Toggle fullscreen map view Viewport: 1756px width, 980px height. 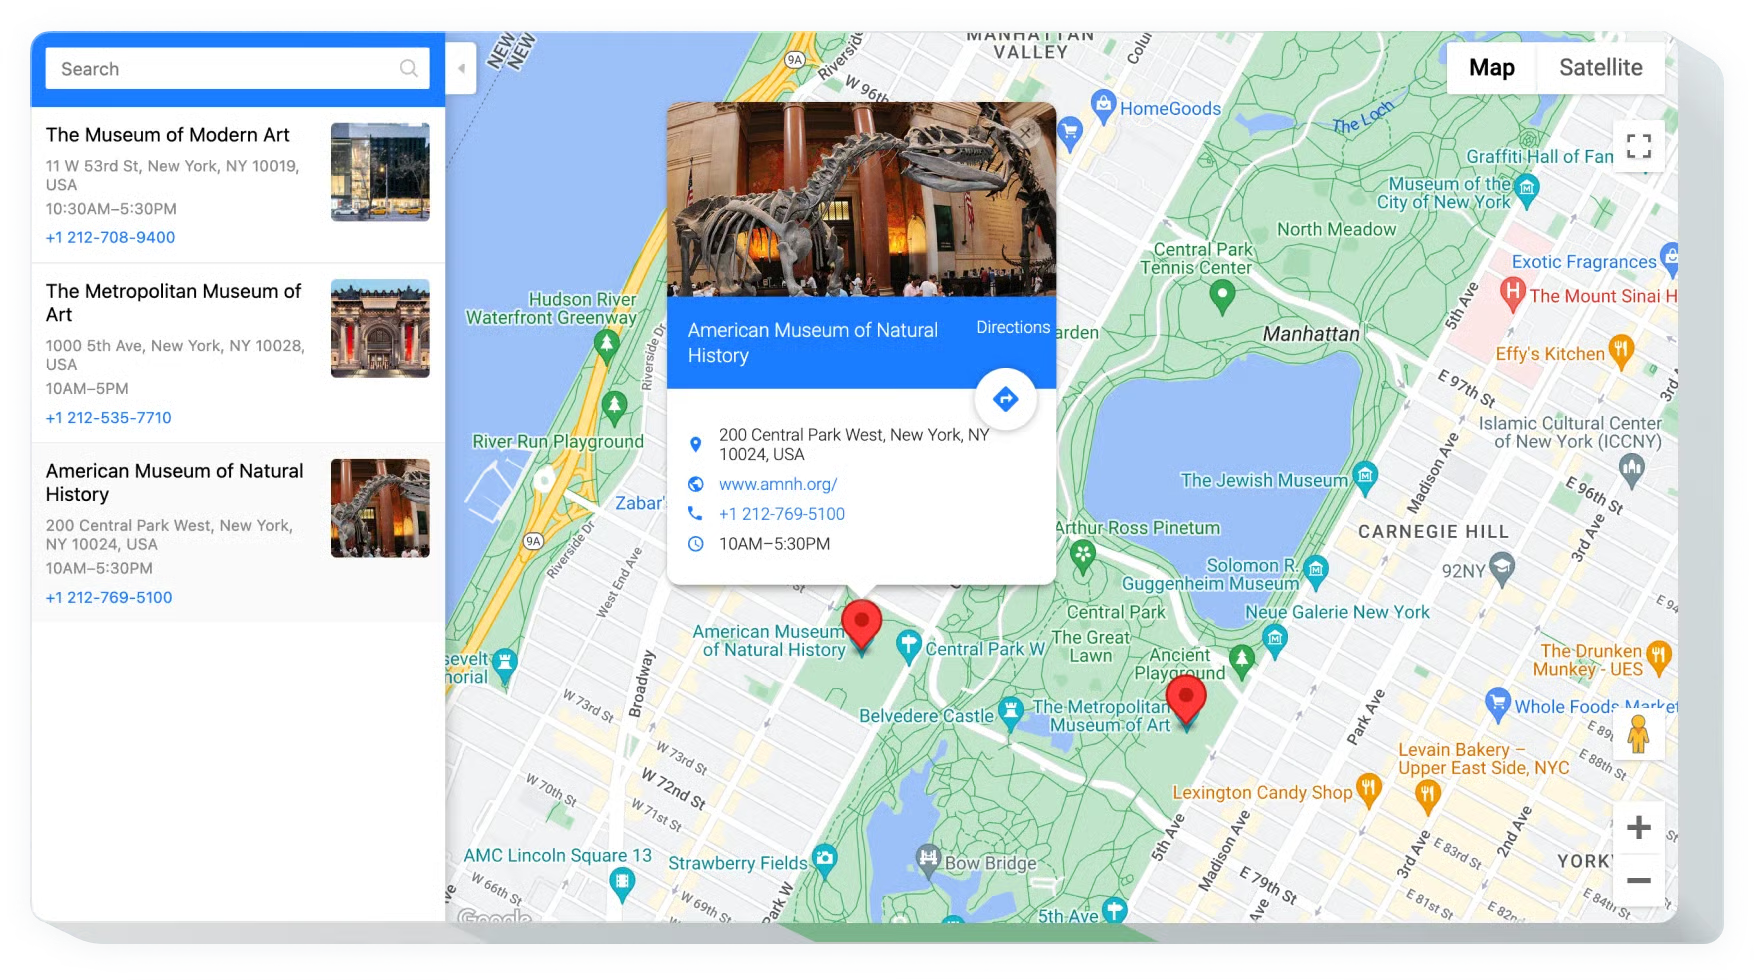[x=1638, y=146]
